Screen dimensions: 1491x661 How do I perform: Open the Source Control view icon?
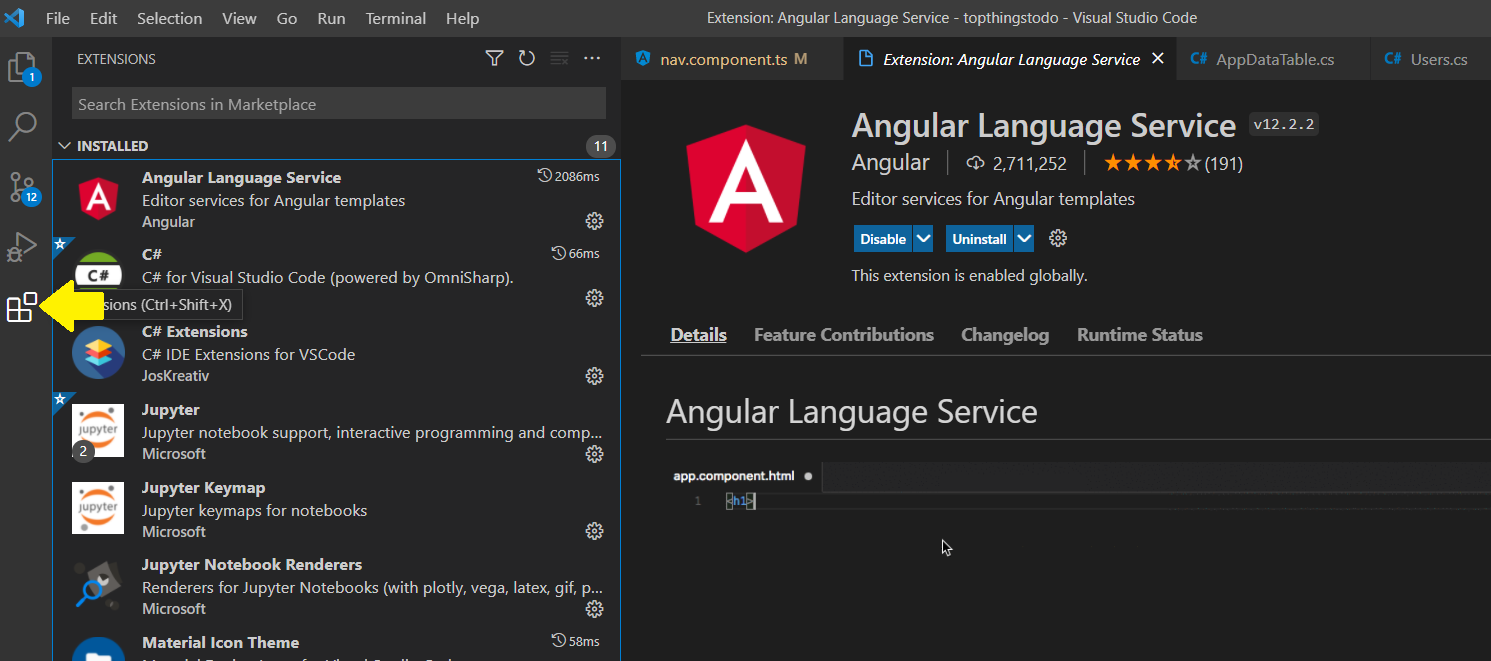23,187
